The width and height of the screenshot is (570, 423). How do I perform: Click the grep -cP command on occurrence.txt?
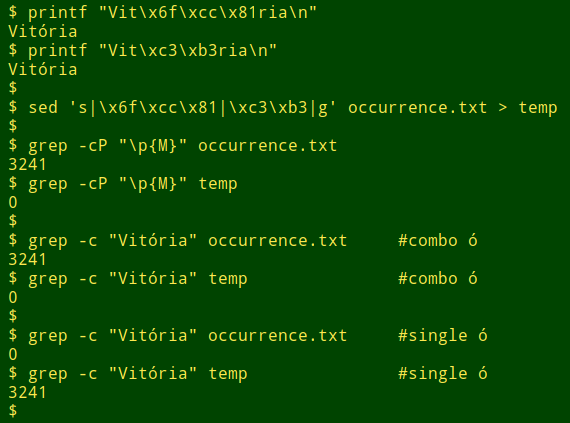173,146
